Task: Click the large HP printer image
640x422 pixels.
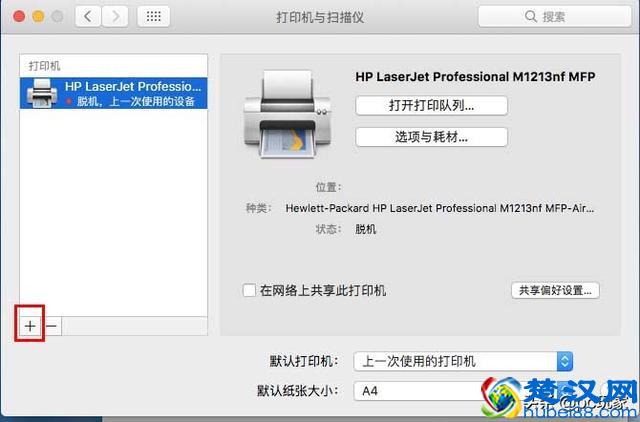Action: click(285, 112)
